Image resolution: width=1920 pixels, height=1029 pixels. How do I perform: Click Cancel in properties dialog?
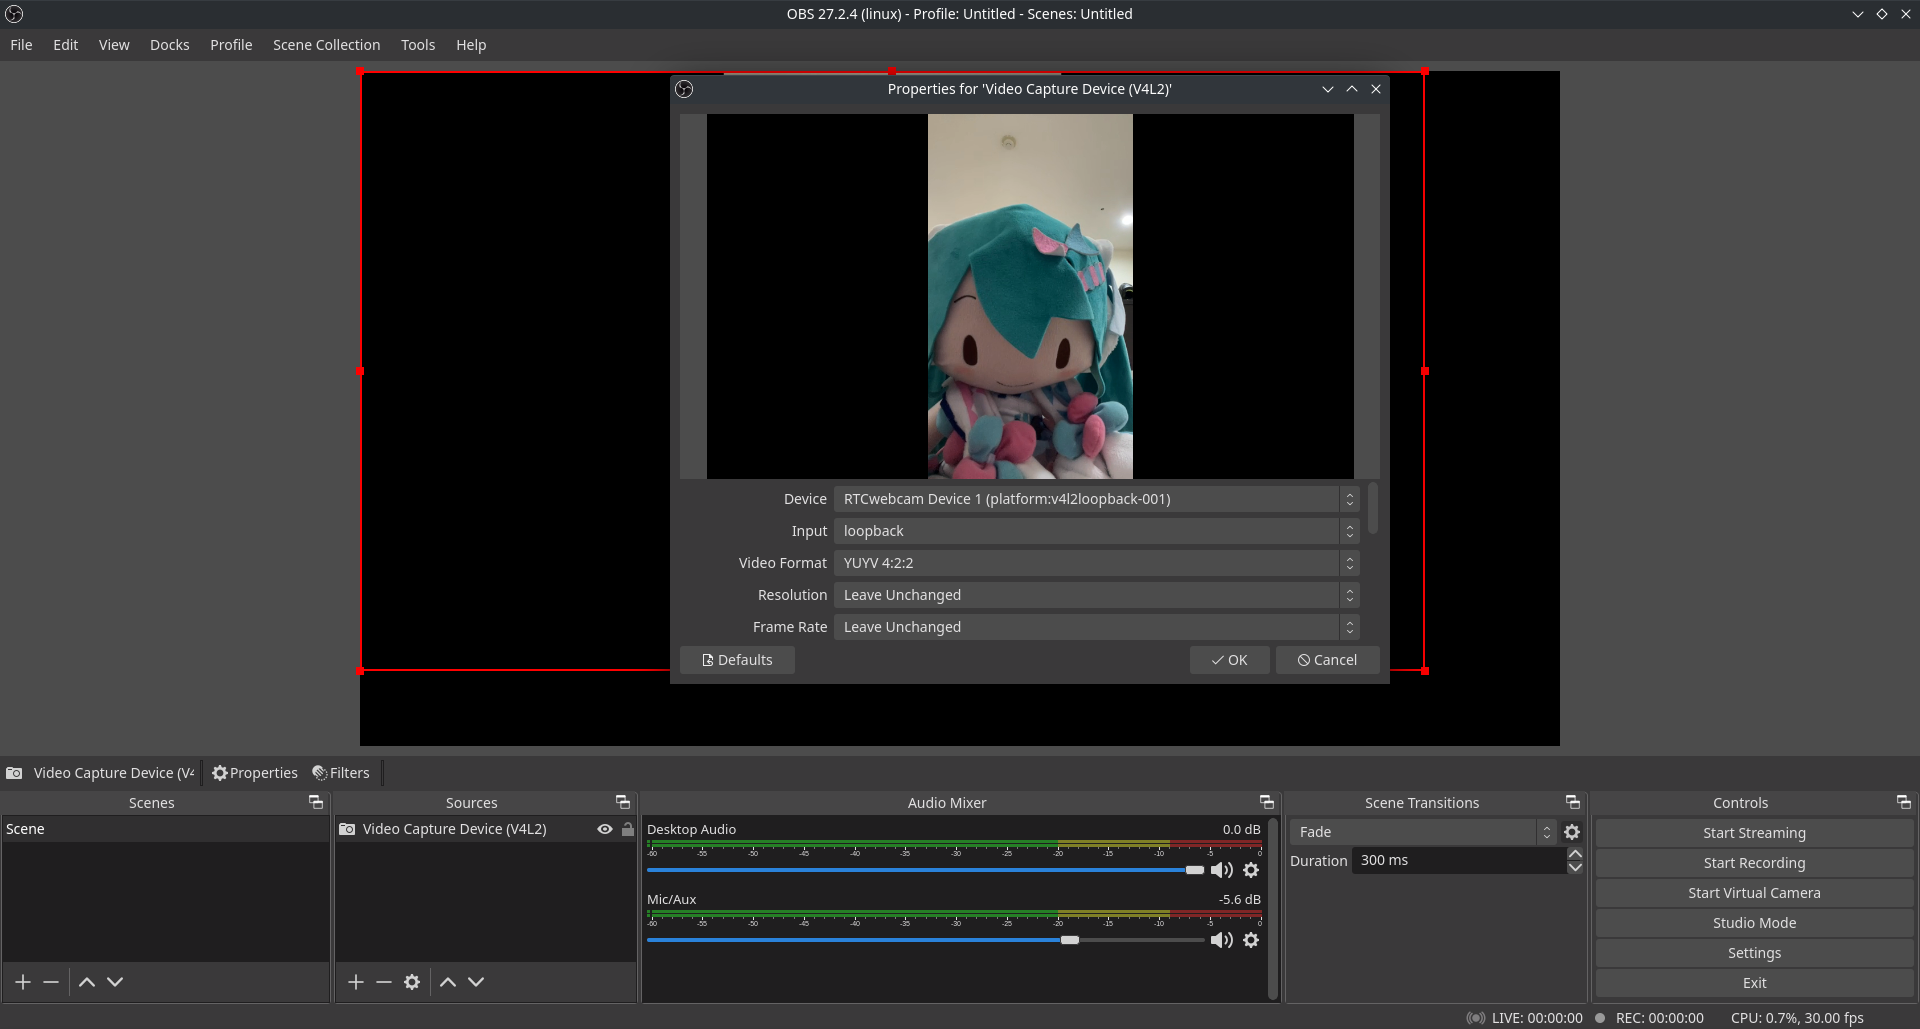1327,660
